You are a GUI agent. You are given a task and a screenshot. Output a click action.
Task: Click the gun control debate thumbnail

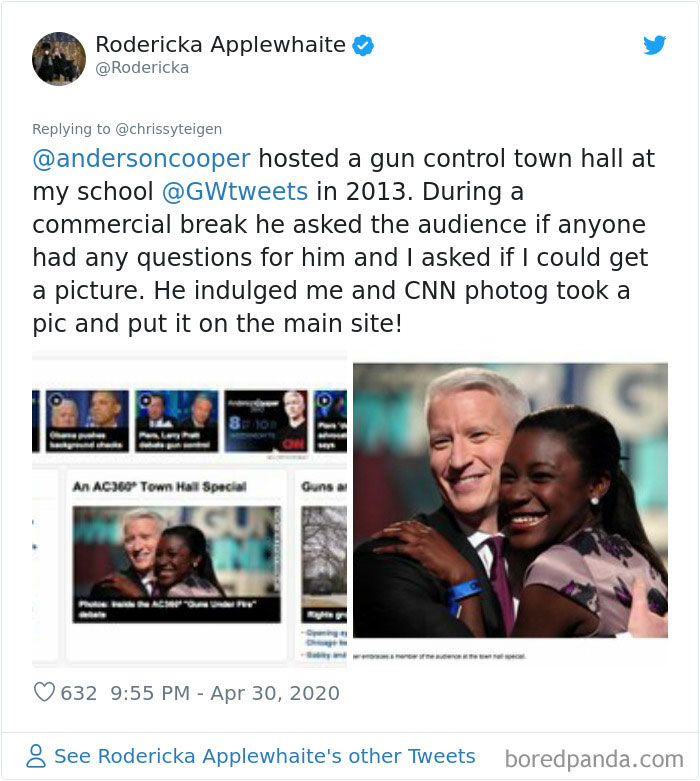tap(176, 421)
